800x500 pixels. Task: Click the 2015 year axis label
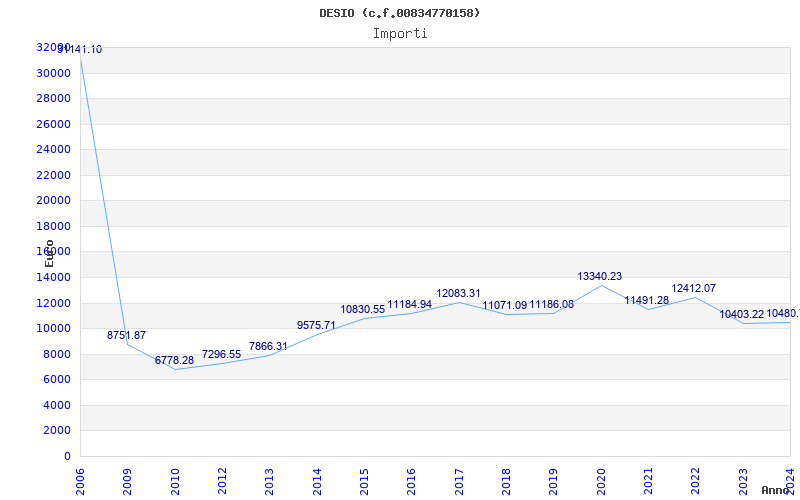[x=364, y=481]
